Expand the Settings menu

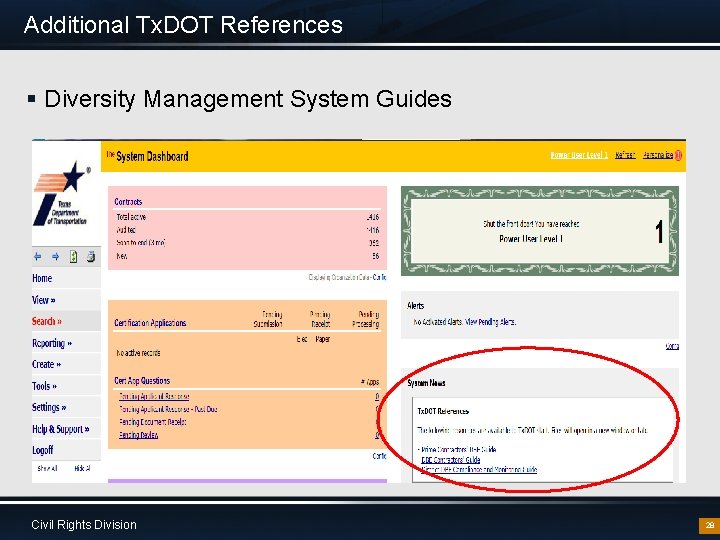(x=49, y=407)
